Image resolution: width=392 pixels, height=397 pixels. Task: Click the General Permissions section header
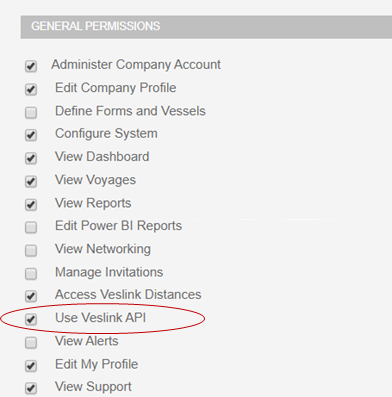point(206,27)
